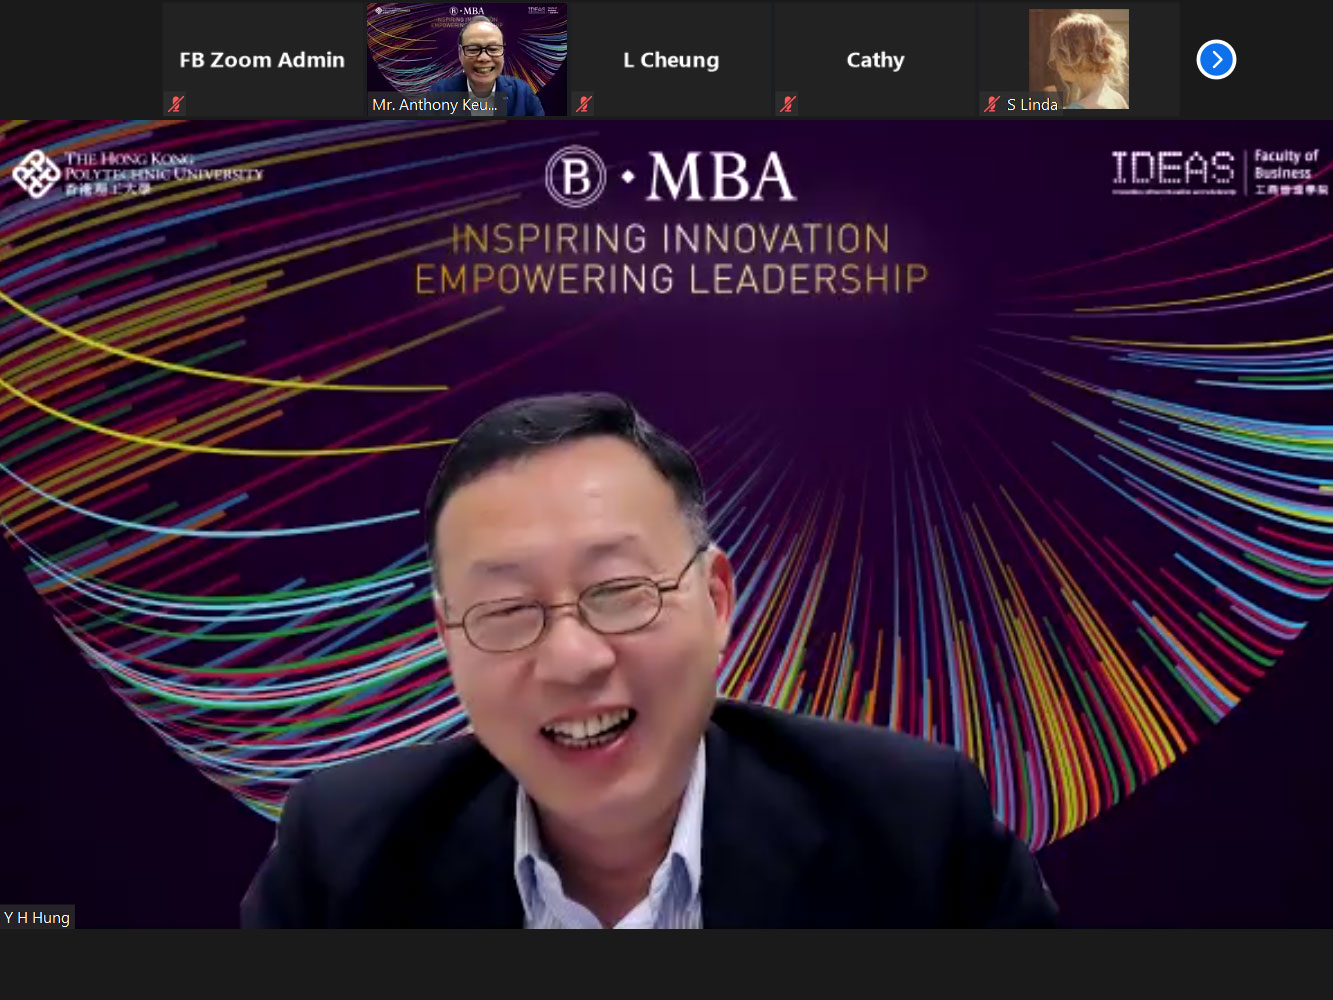Click L Cheung's muted microphone icon
This screenshot has width=1333, height=1000.
tap(585, 104)
